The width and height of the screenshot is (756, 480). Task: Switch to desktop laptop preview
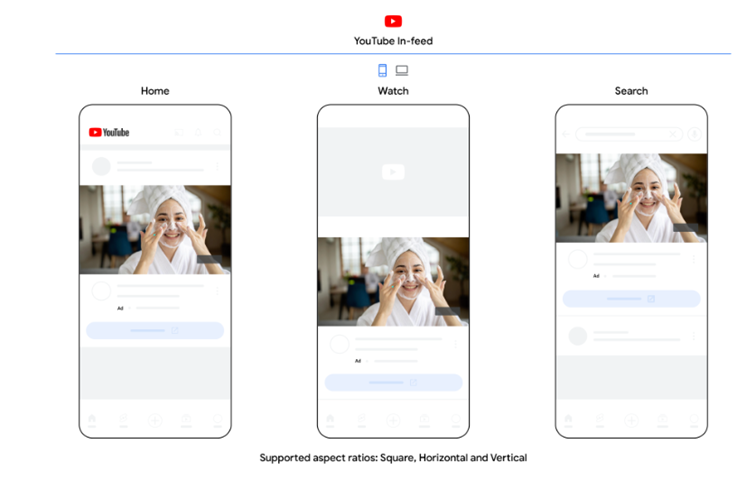(402, 70)
